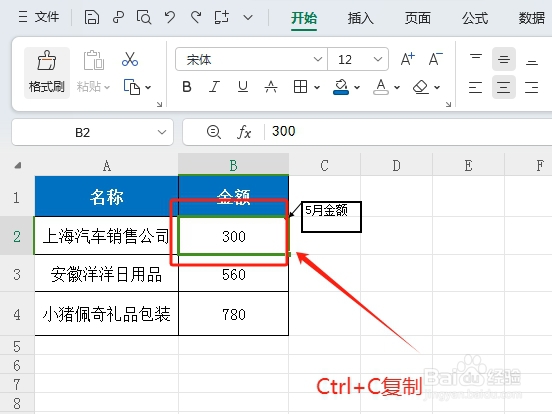Select cell 安徽洋洋日用品
This screenshot has width=552, height=414.
click(107, 274)
